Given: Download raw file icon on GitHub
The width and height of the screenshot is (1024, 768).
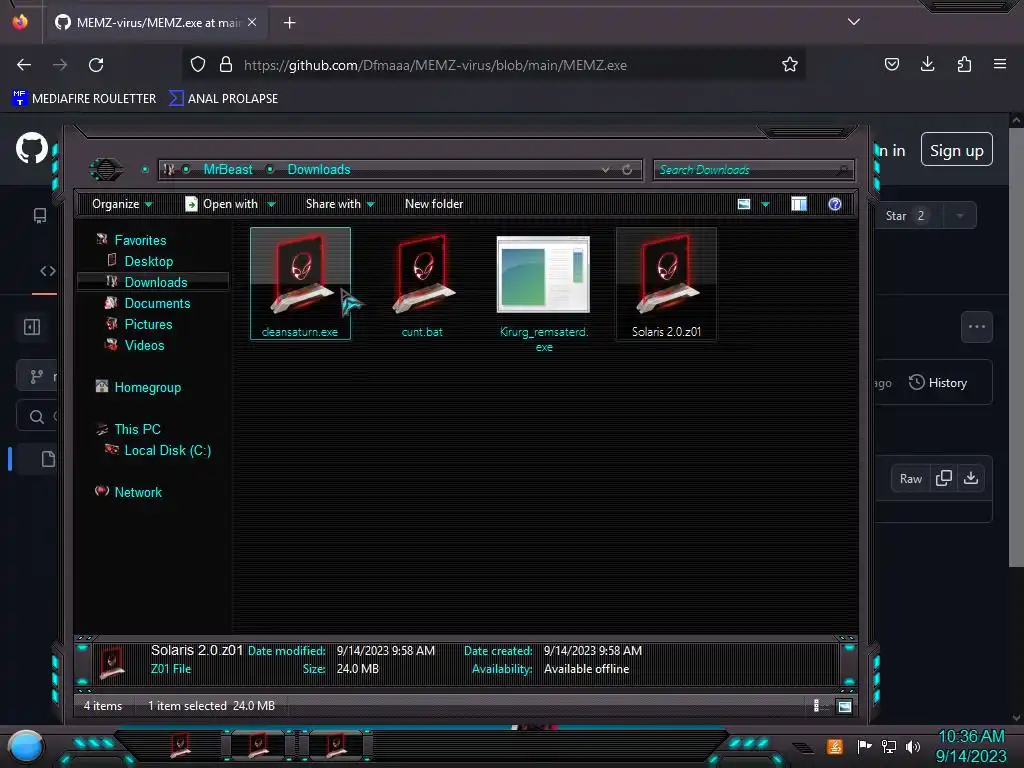Looking at the screenshot, I should tap(971, 479).
